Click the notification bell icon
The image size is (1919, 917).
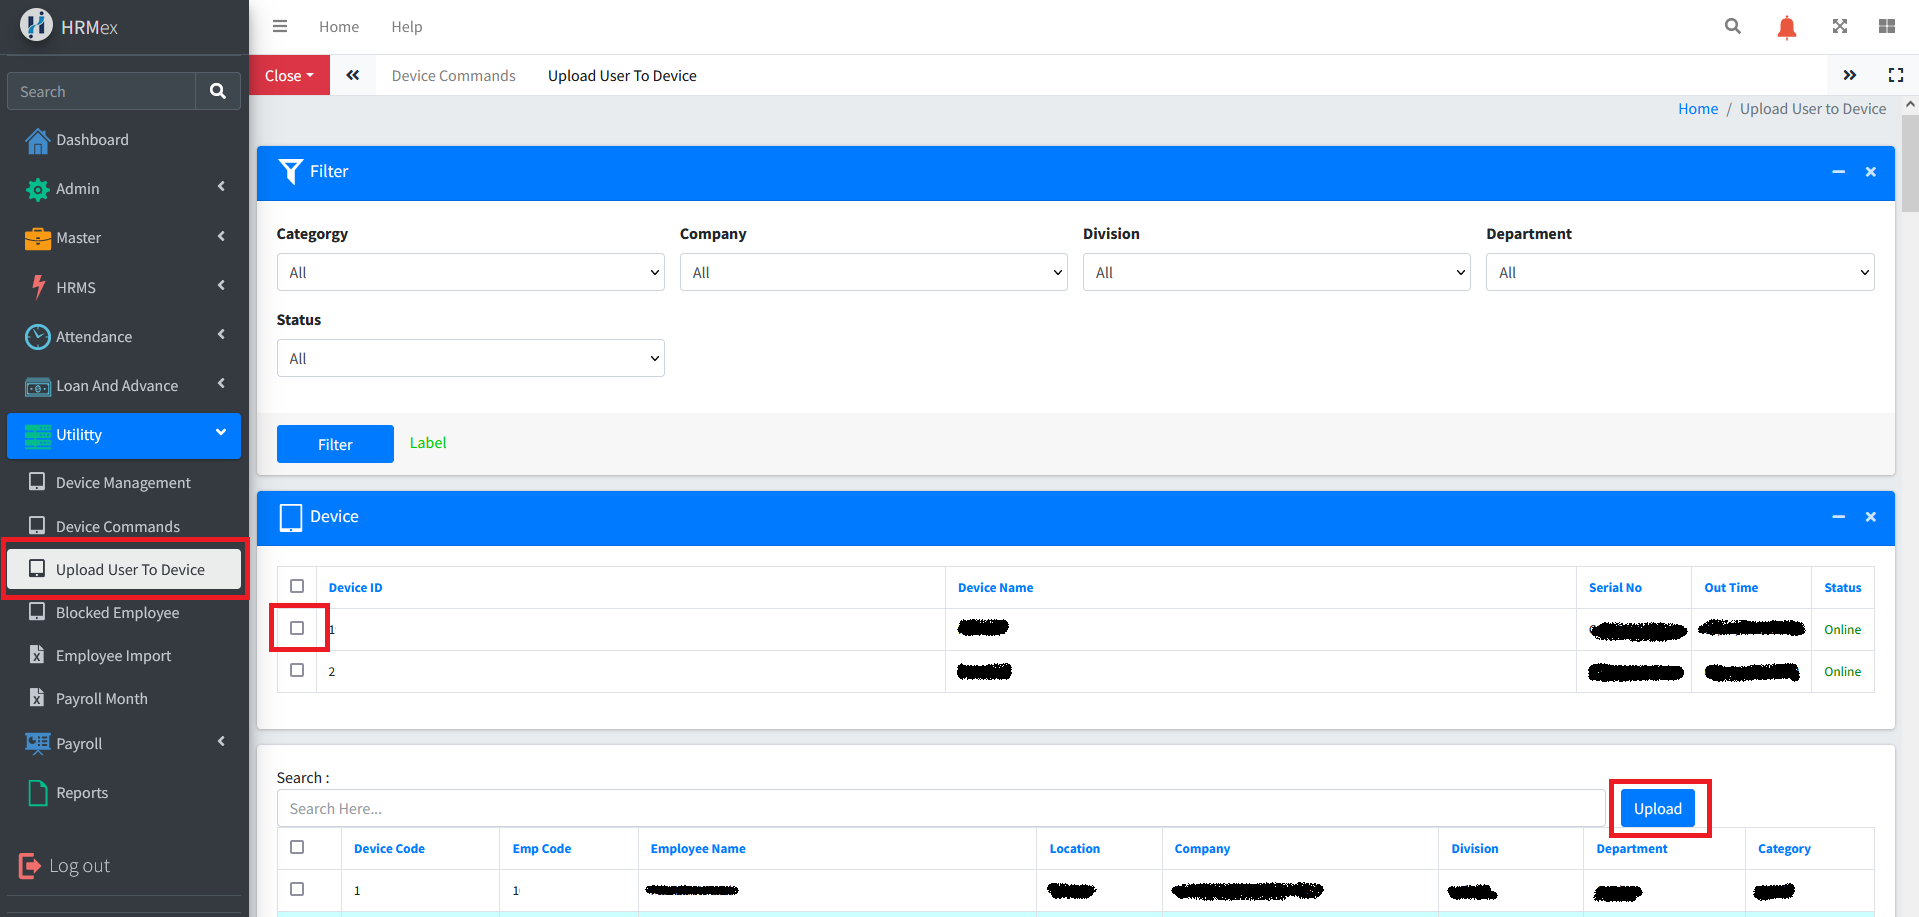(1786, 27)
